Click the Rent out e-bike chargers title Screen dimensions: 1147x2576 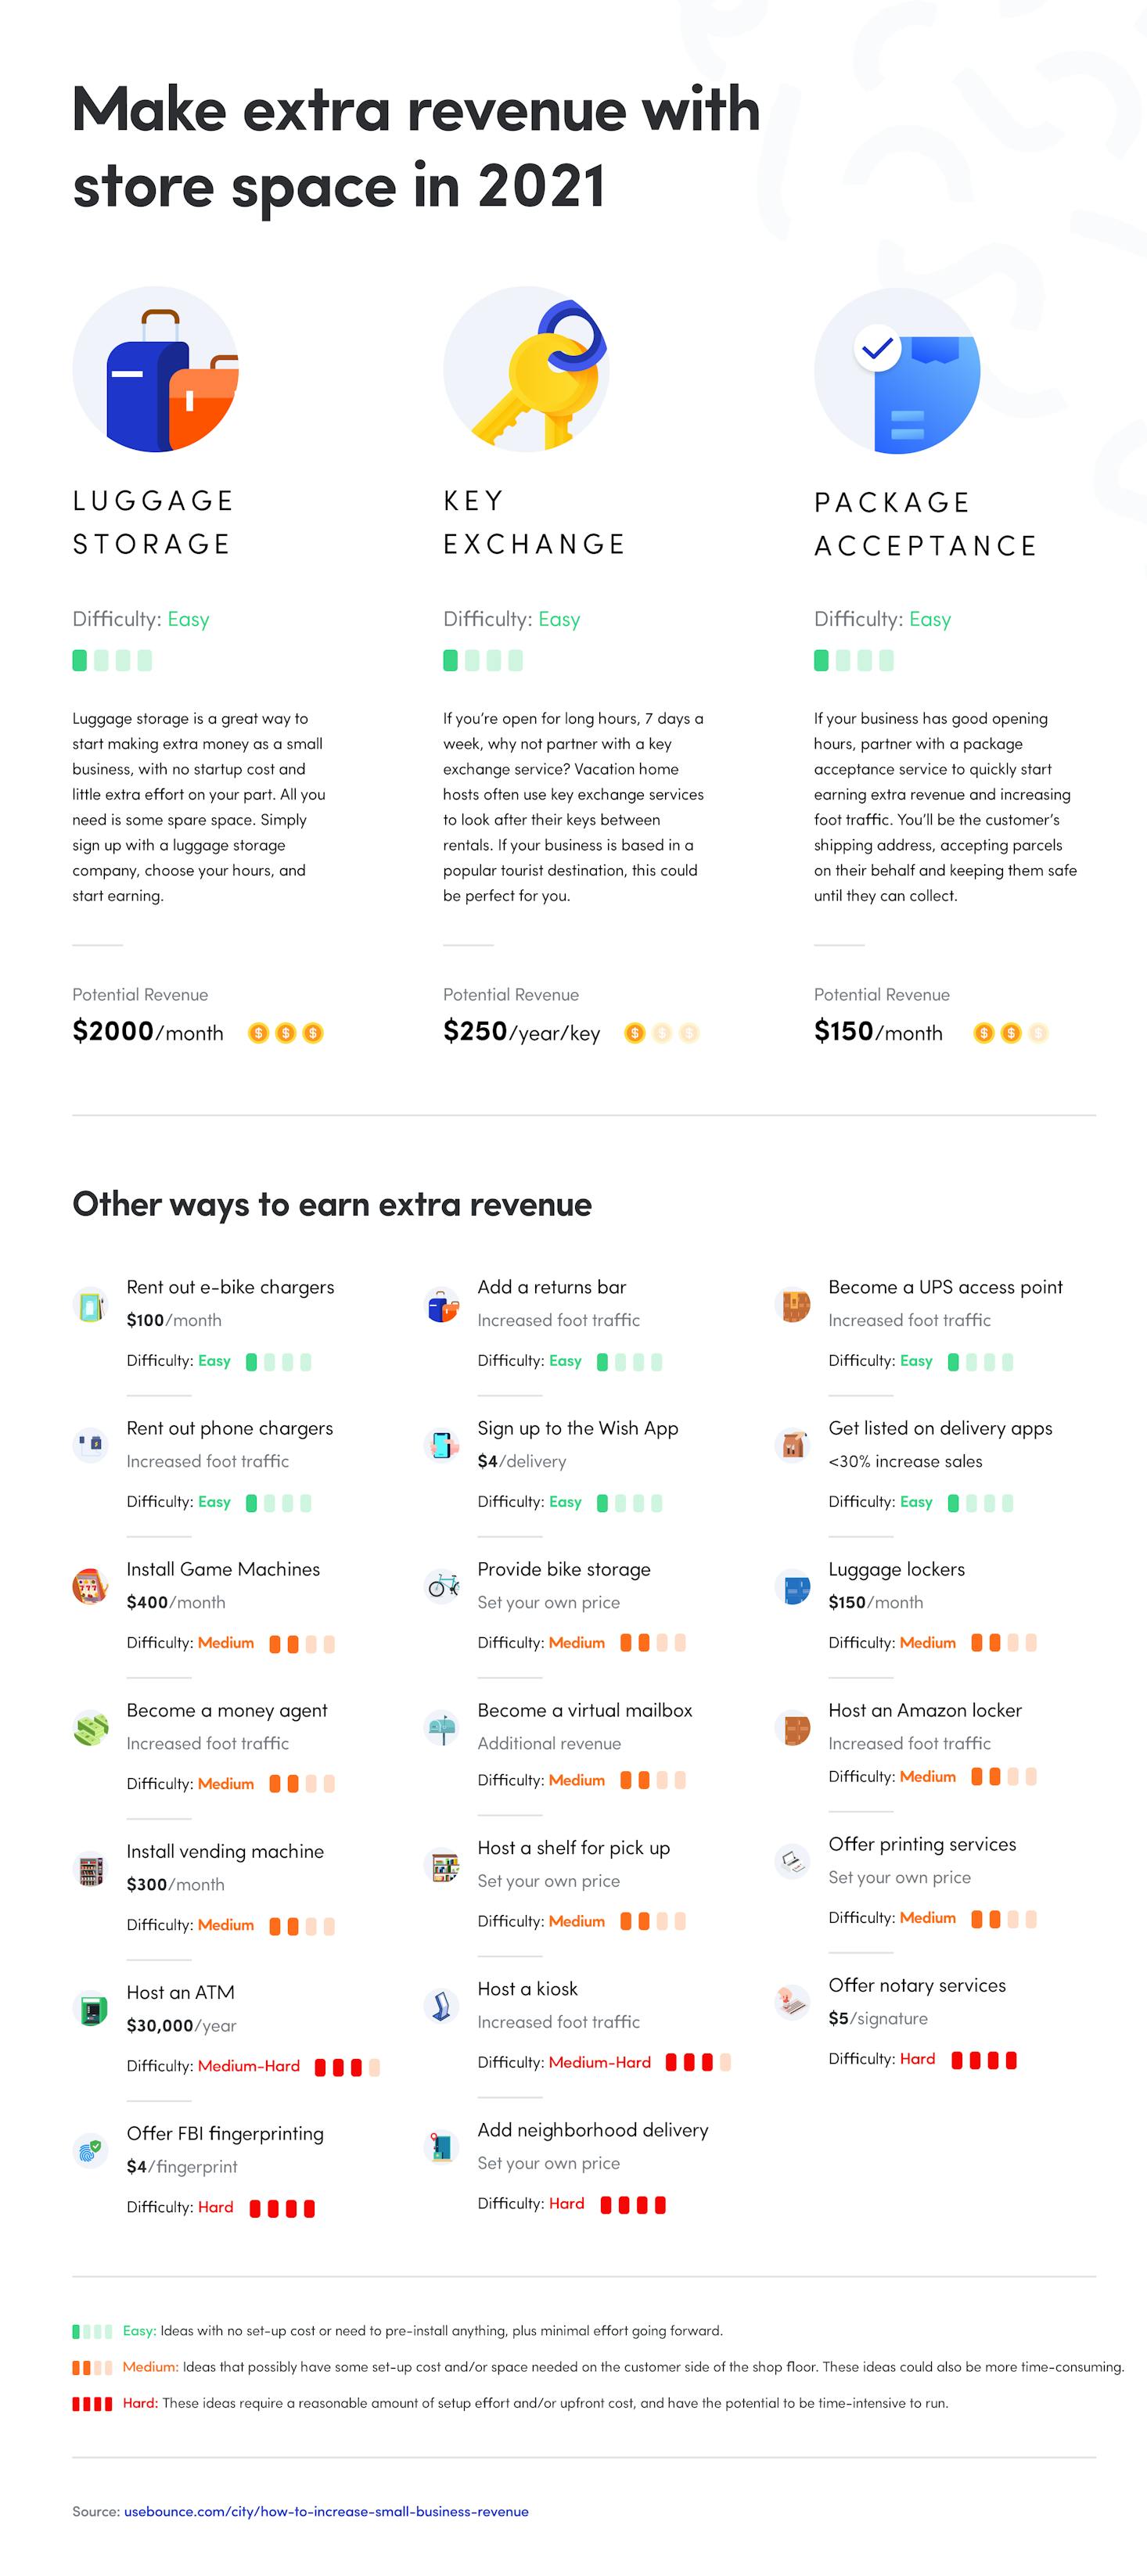coord(230,1287)
